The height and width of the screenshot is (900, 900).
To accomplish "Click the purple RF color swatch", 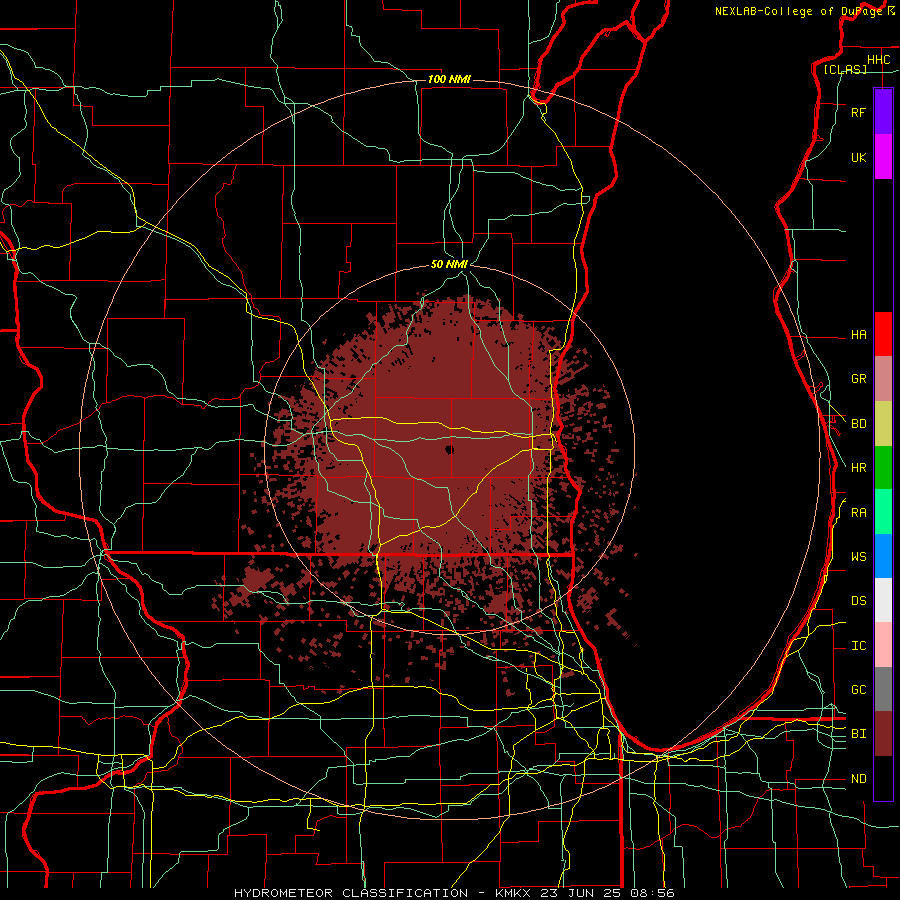I will tap(883, 112).
